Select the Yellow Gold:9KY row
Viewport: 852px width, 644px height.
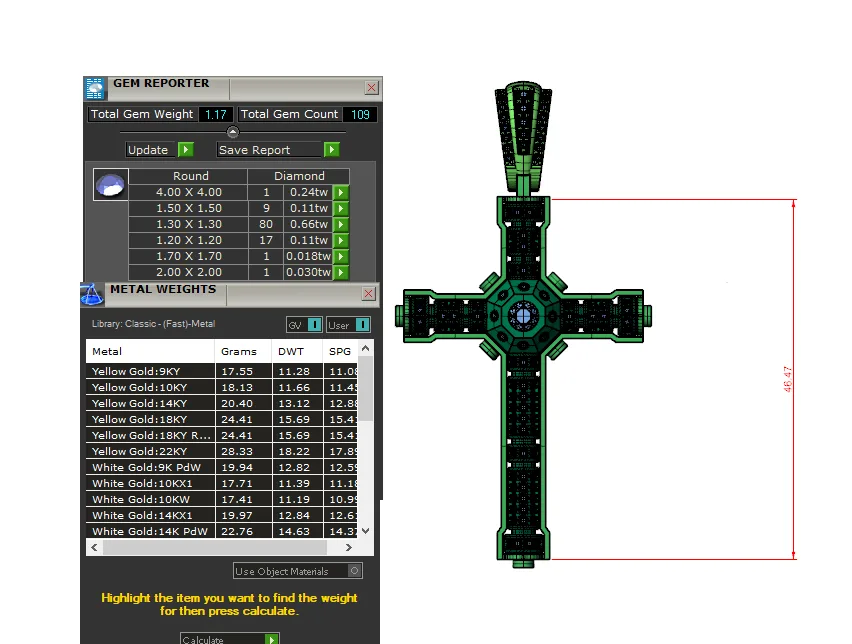[x=222, y=372]
